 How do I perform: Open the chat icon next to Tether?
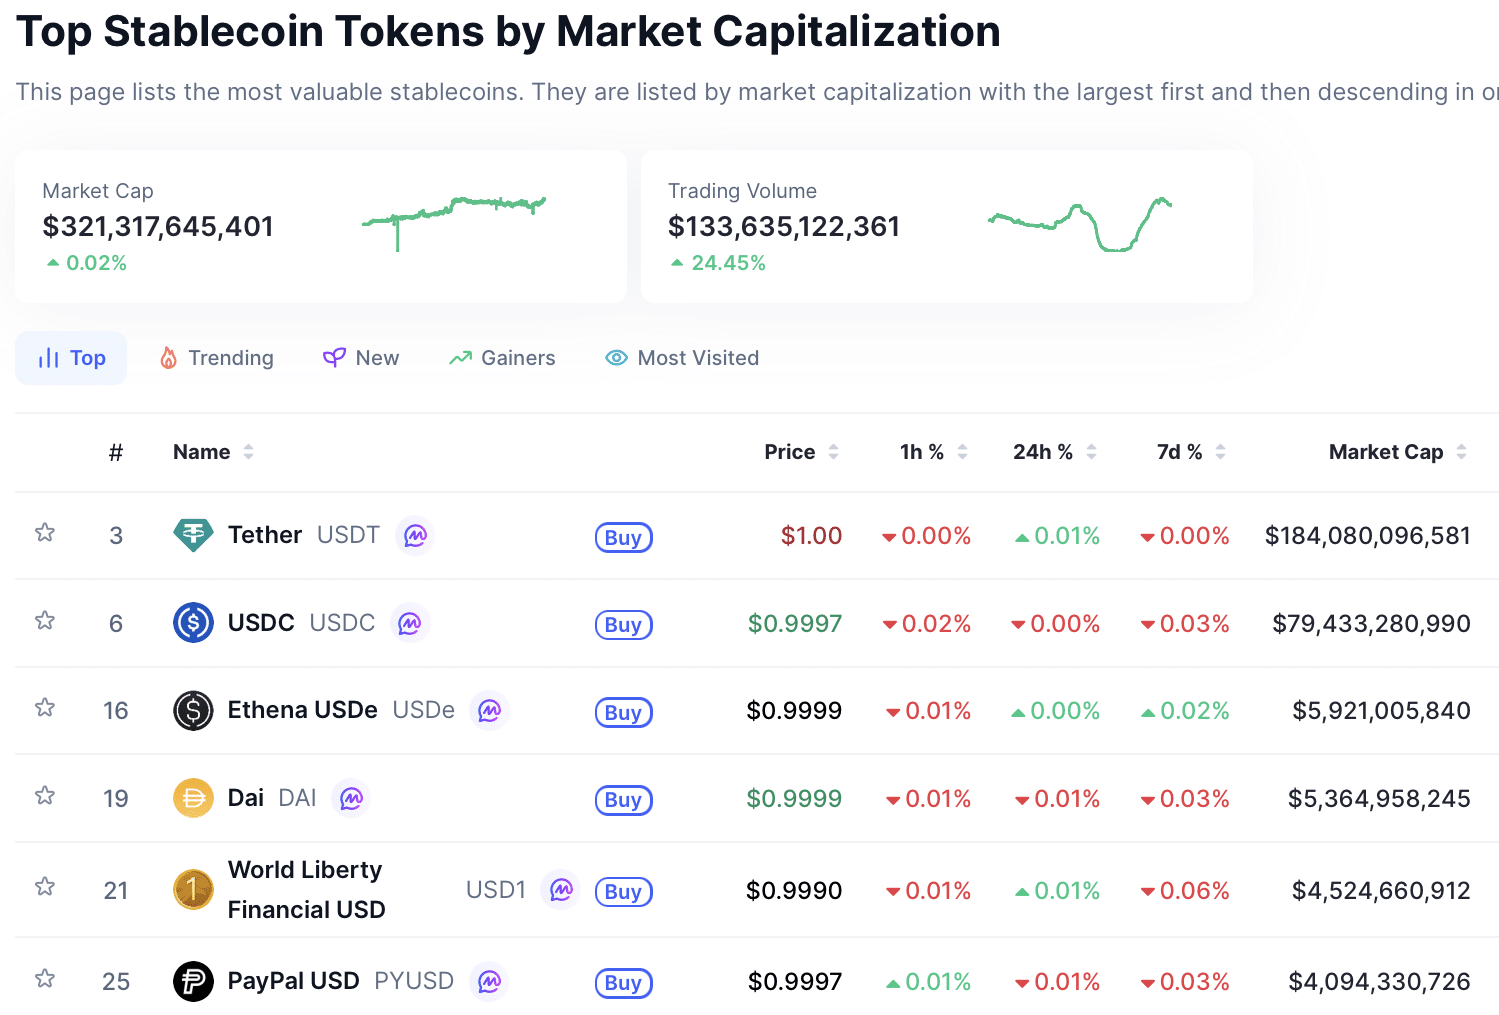[x=415, y=535]
